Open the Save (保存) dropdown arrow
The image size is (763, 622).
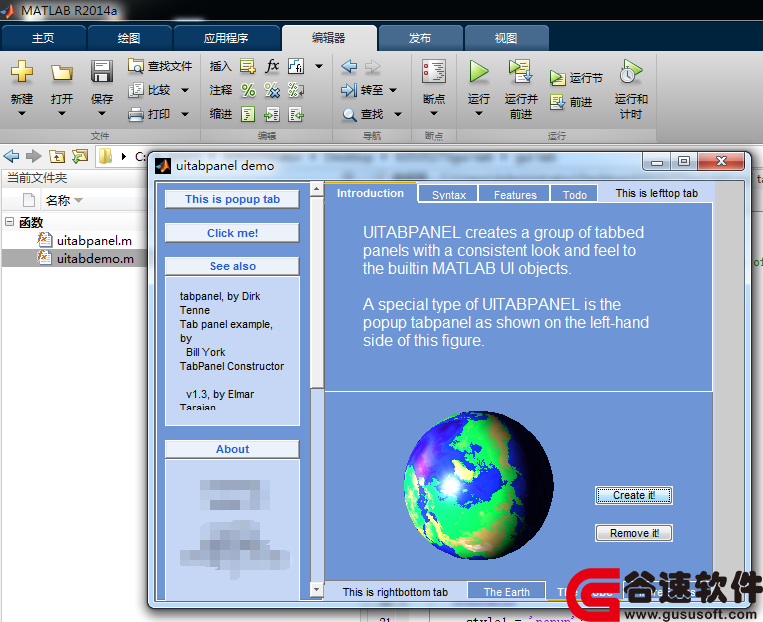(x=102, y=113)
